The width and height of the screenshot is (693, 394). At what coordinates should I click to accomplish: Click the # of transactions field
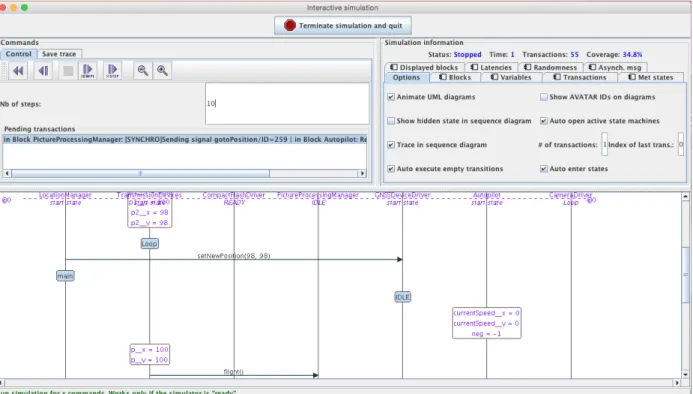click(x=605, y=145)
